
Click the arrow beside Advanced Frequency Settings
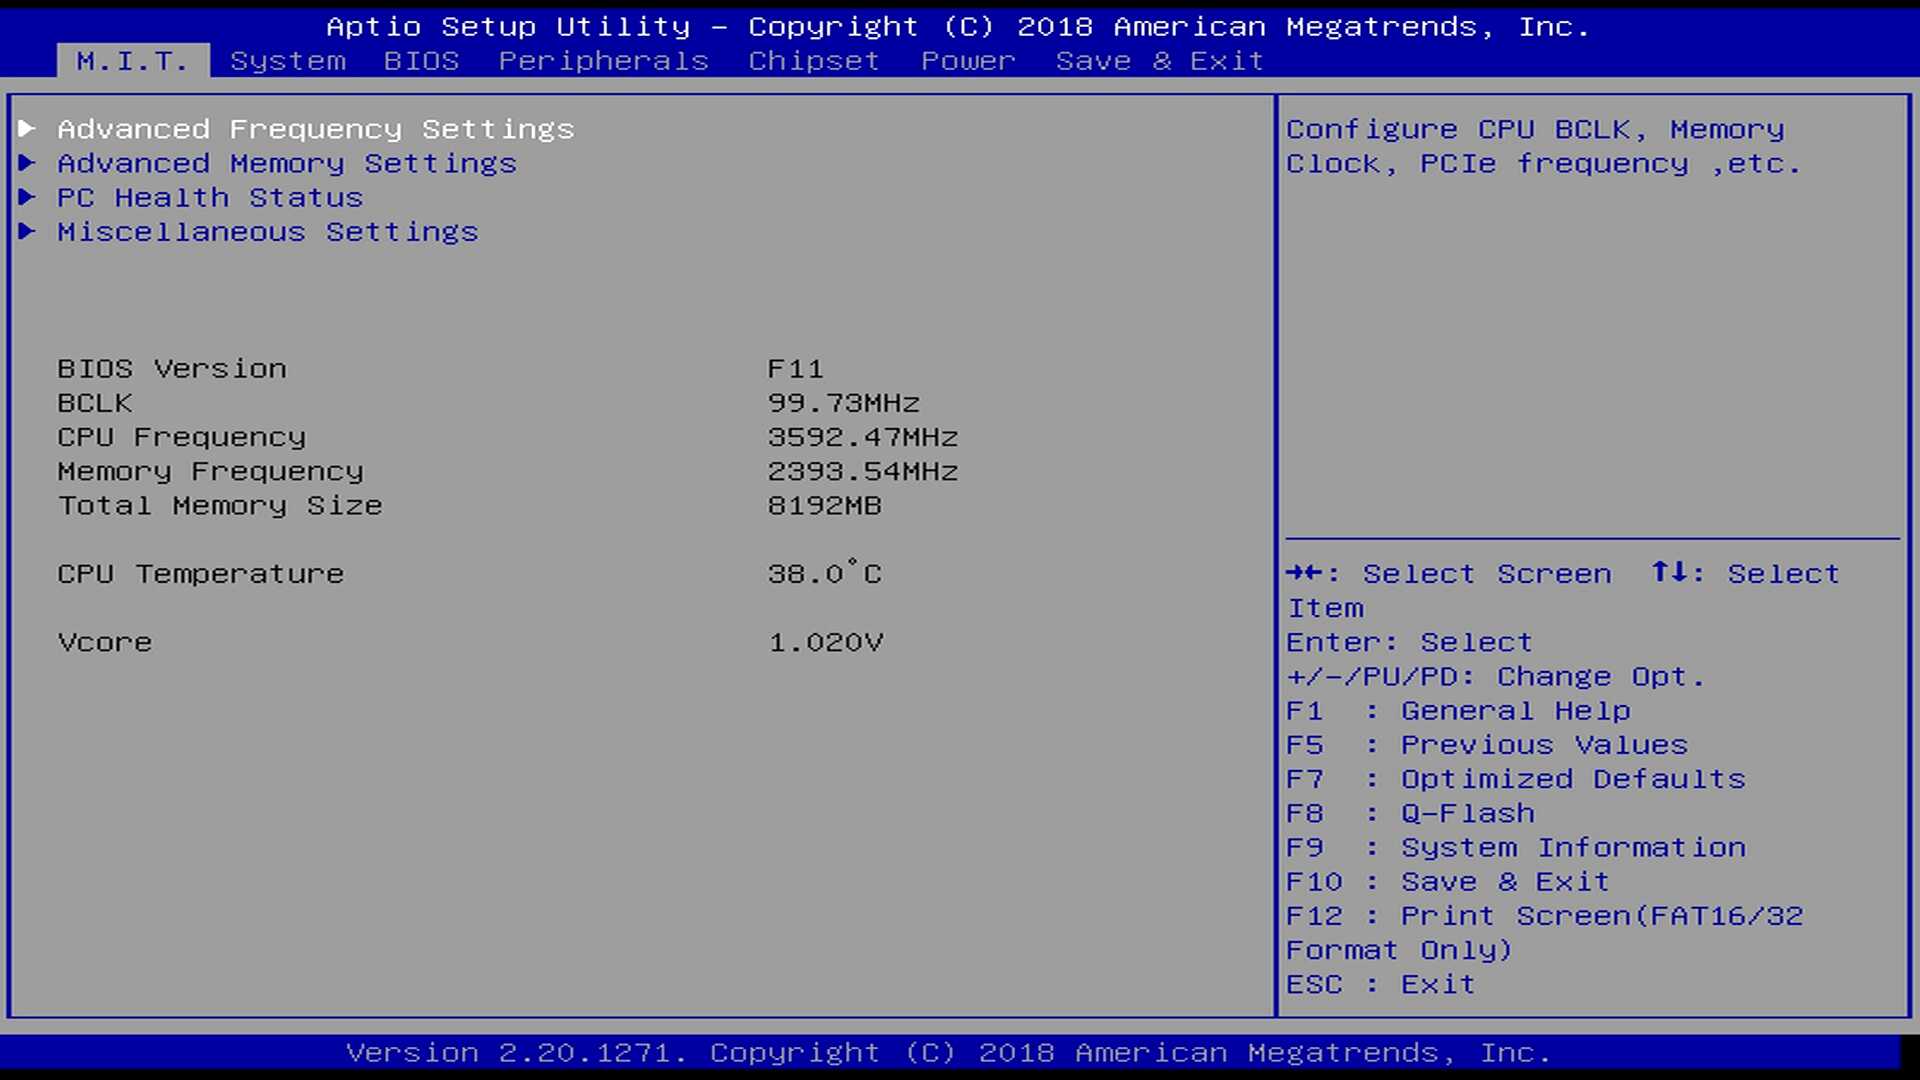click(28, 128)
